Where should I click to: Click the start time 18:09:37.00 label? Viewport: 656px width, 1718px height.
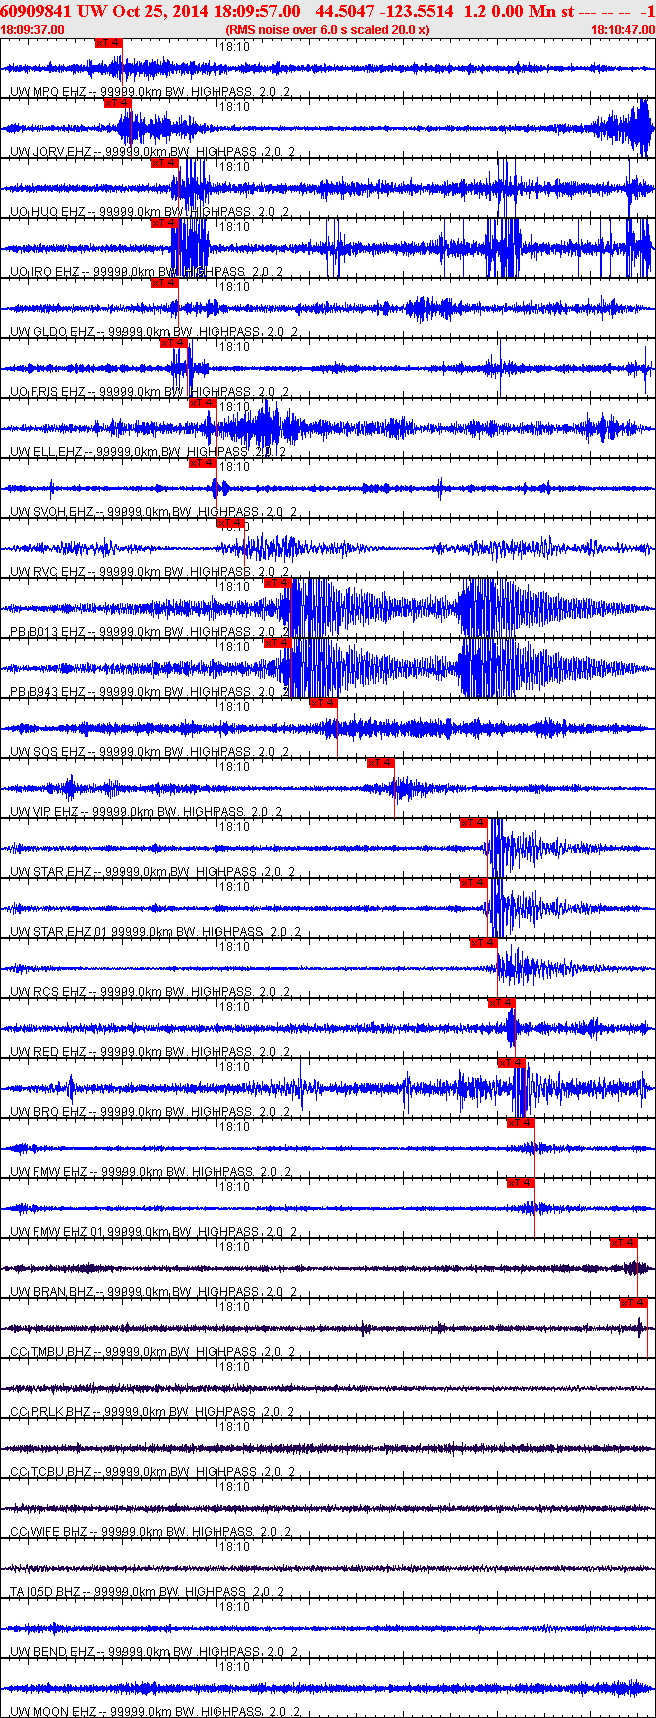[x=32, y=30]
